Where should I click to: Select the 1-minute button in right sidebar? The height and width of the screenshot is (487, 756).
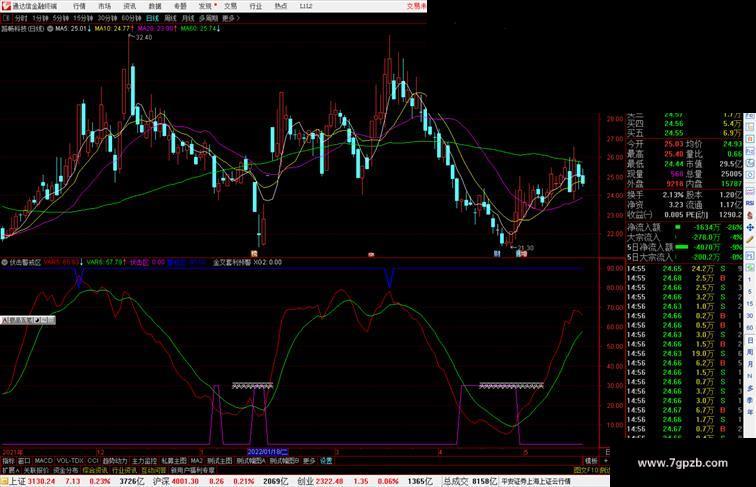(750, 280)
